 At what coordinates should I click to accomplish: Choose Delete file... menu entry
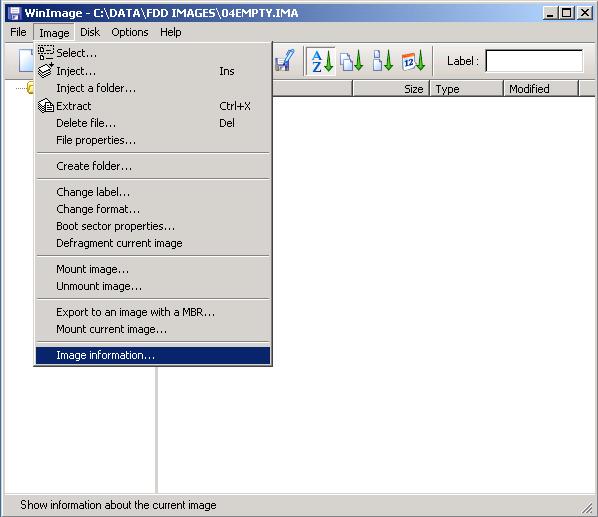(x=153, y=123)
